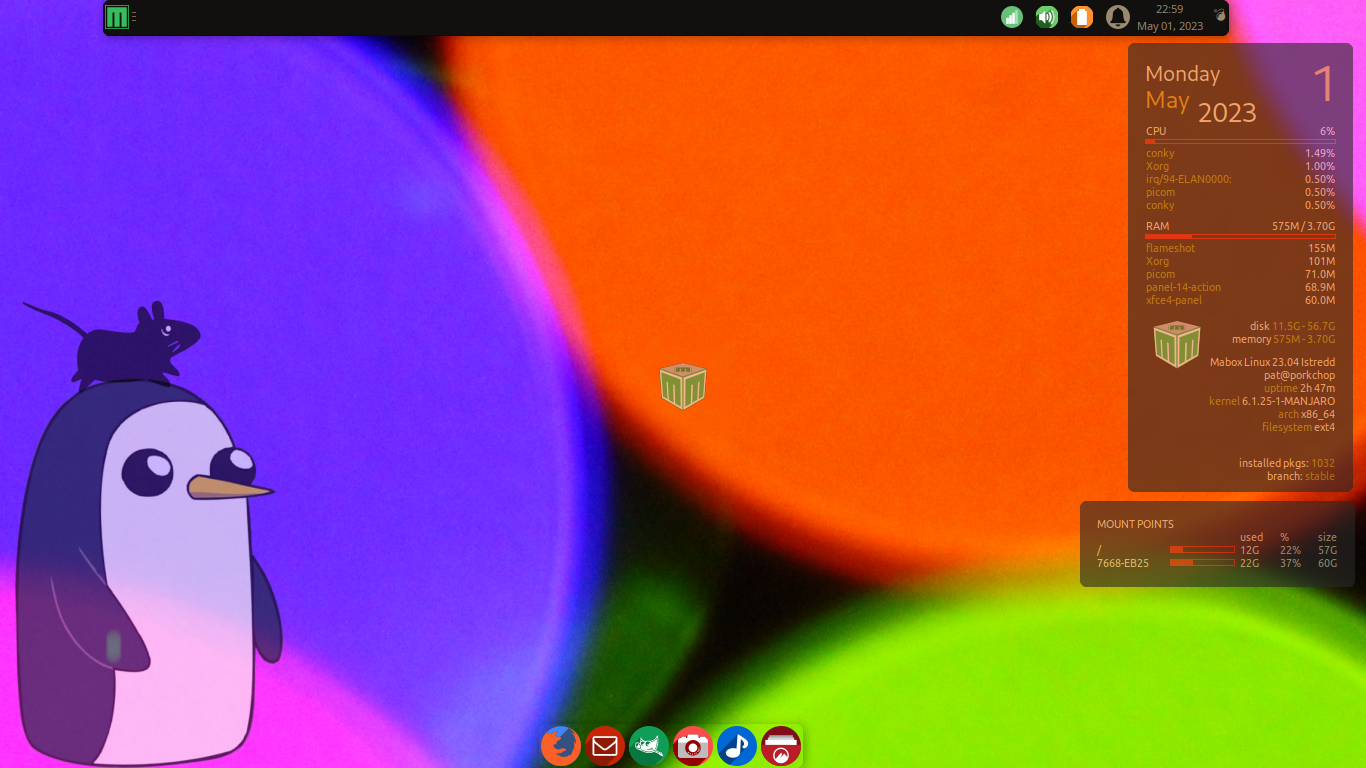Click the "Monday" day heading

[1183, 74]
